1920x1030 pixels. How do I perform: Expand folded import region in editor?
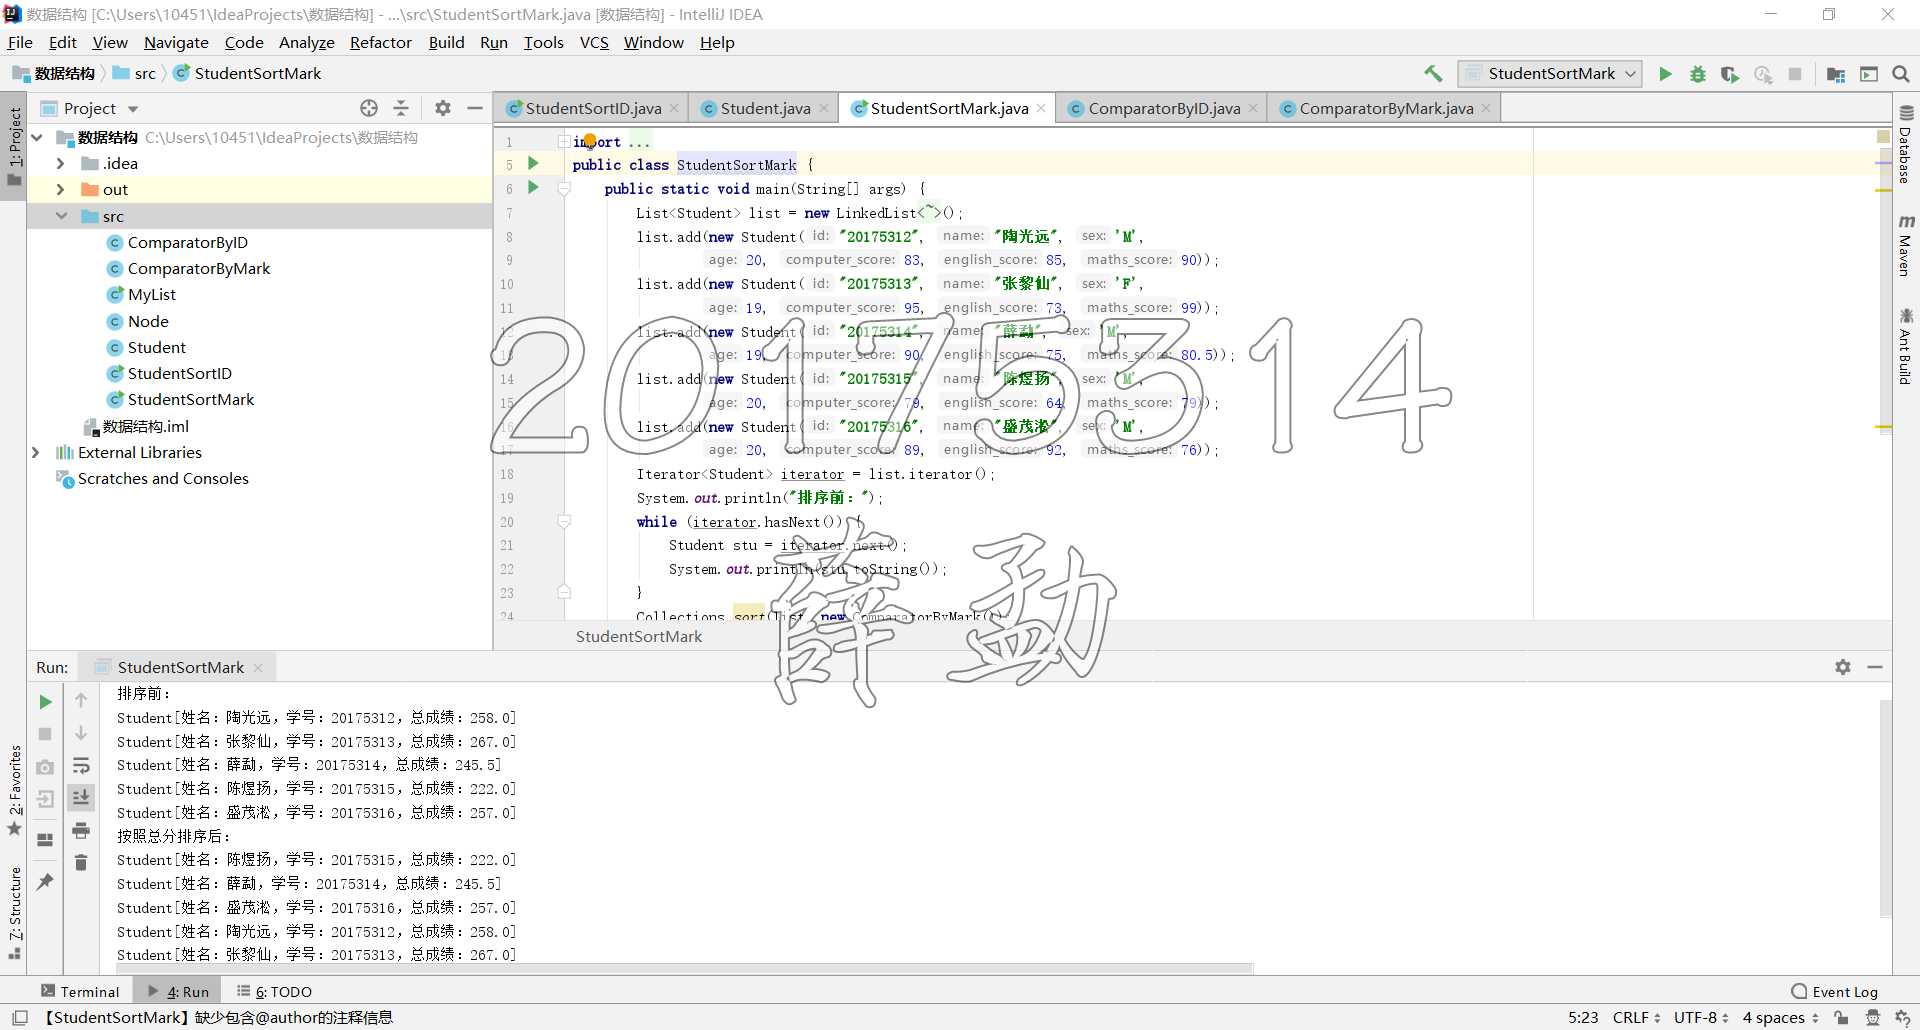(x=564, y=141)
